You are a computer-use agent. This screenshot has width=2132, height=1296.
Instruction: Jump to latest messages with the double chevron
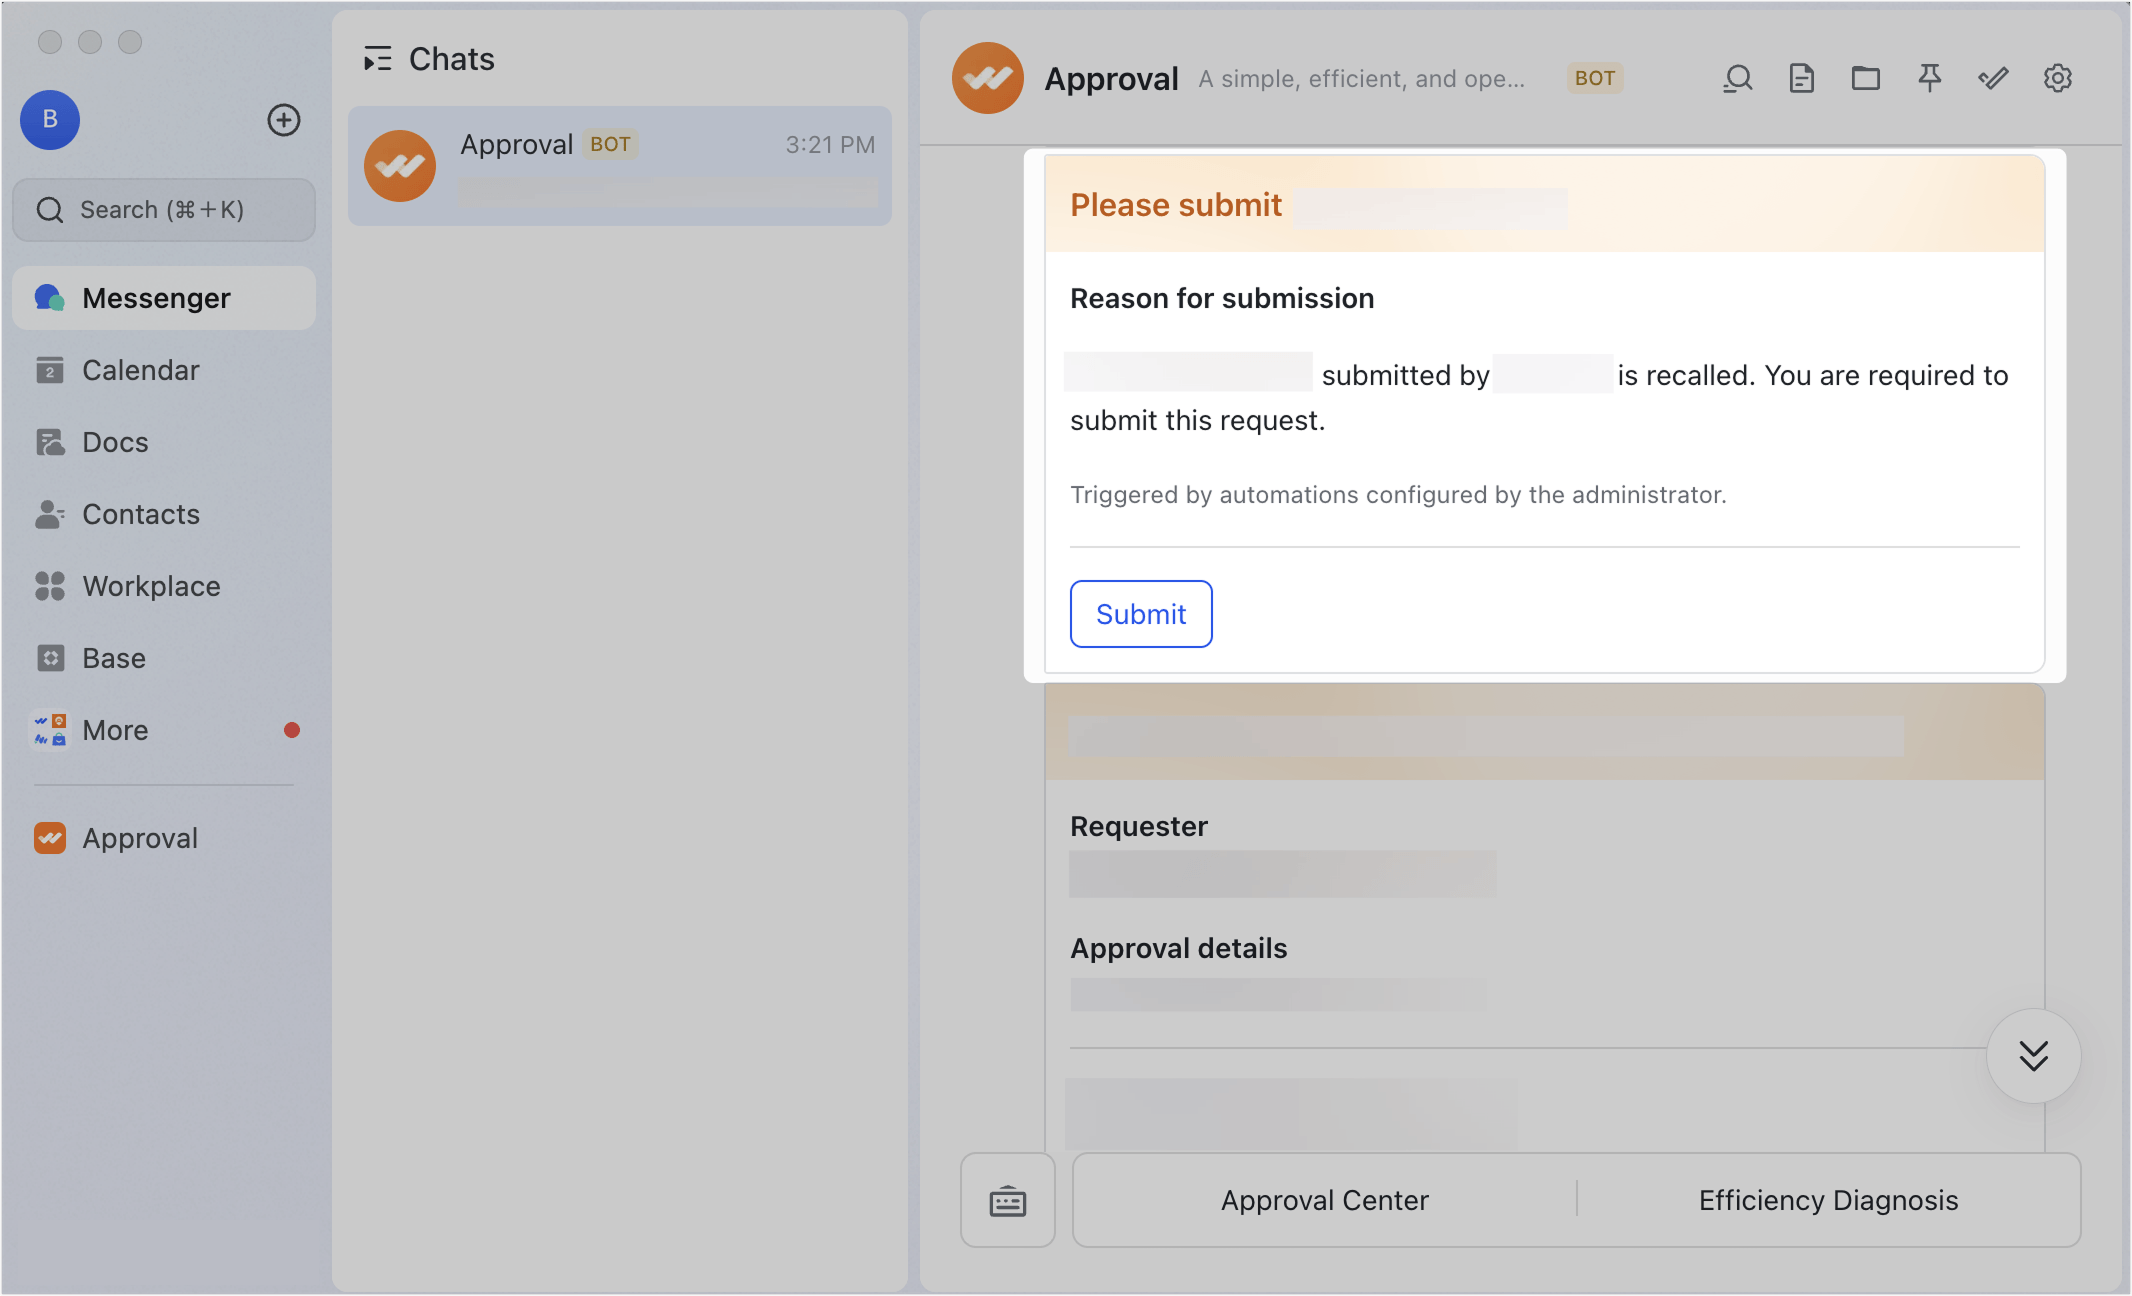click(2034, 1056)
